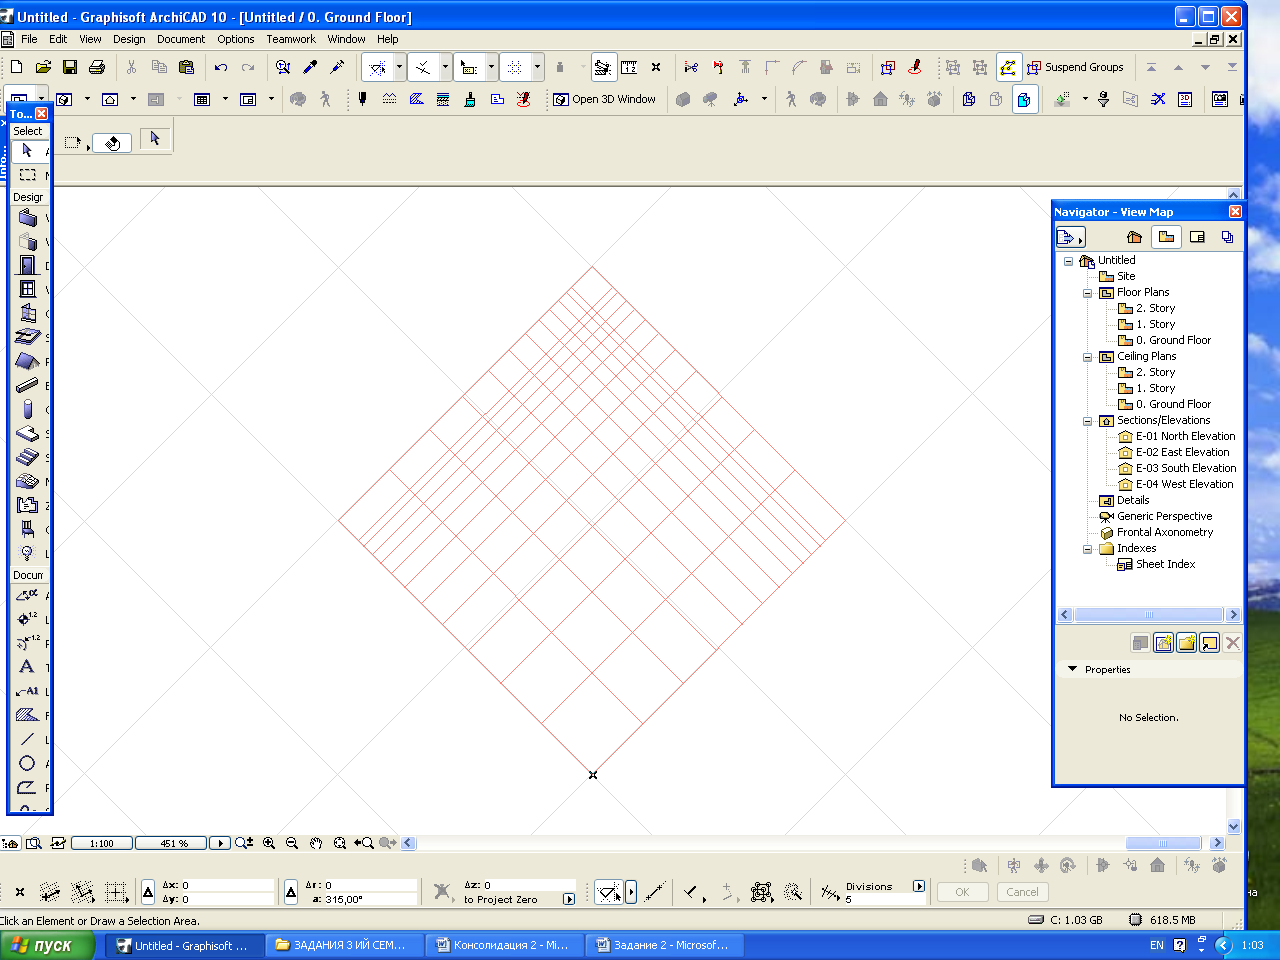Collapse the Indexes tree node
Image resolution: width=1280 pixels, height=960 pixels.
[1087, 549]
